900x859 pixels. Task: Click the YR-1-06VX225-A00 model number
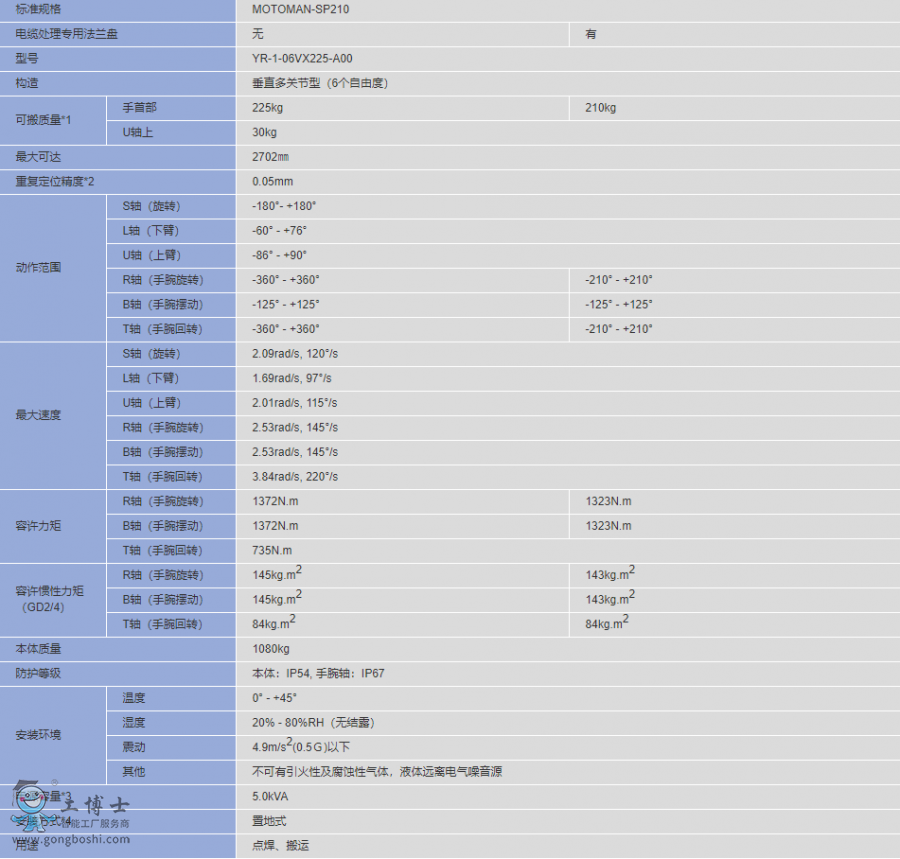(x=302, y=59)
